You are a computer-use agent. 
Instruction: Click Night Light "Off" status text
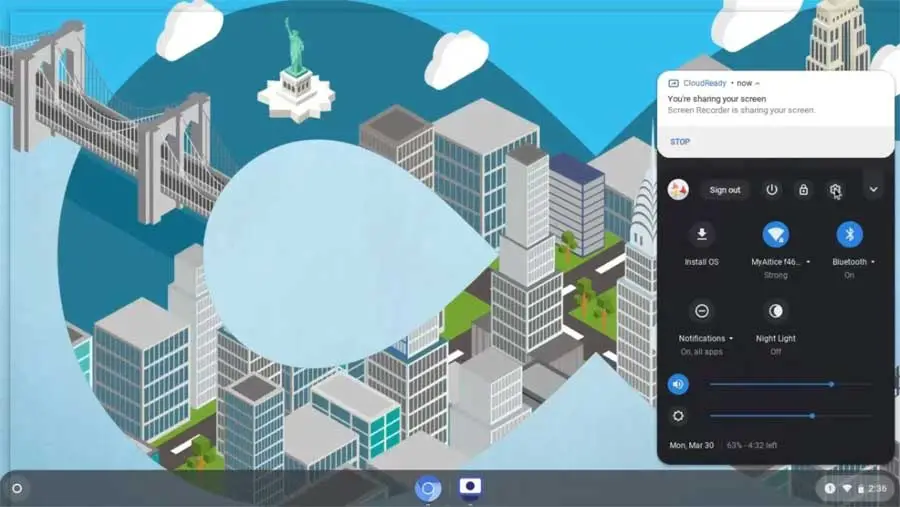pyautogui.click(x=775, y=352)
